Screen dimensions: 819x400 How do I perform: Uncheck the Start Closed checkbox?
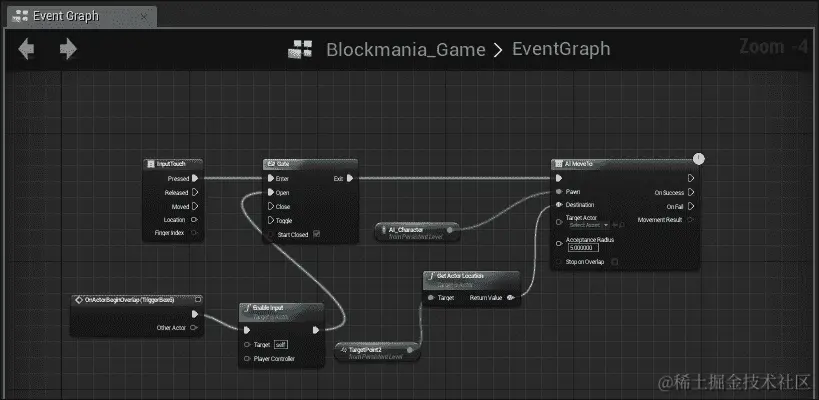[x=316, y=234]
